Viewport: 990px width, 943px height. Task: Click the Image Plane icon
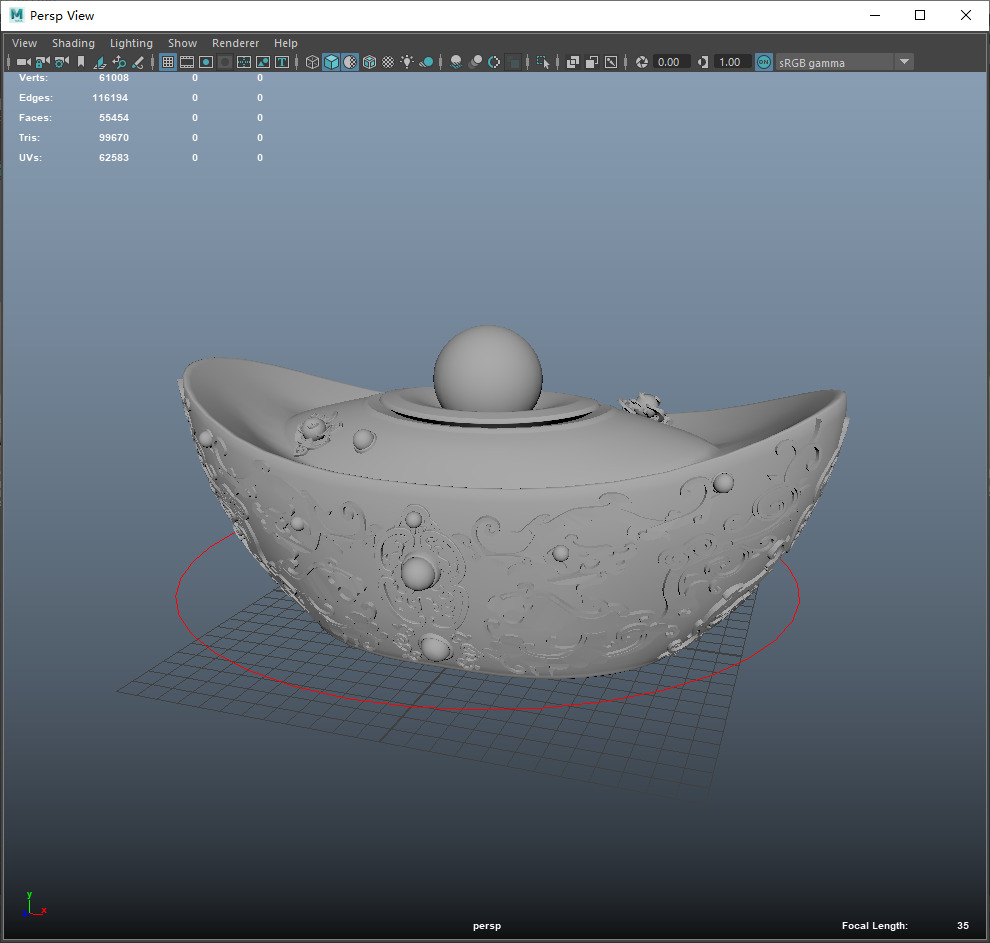100,62
